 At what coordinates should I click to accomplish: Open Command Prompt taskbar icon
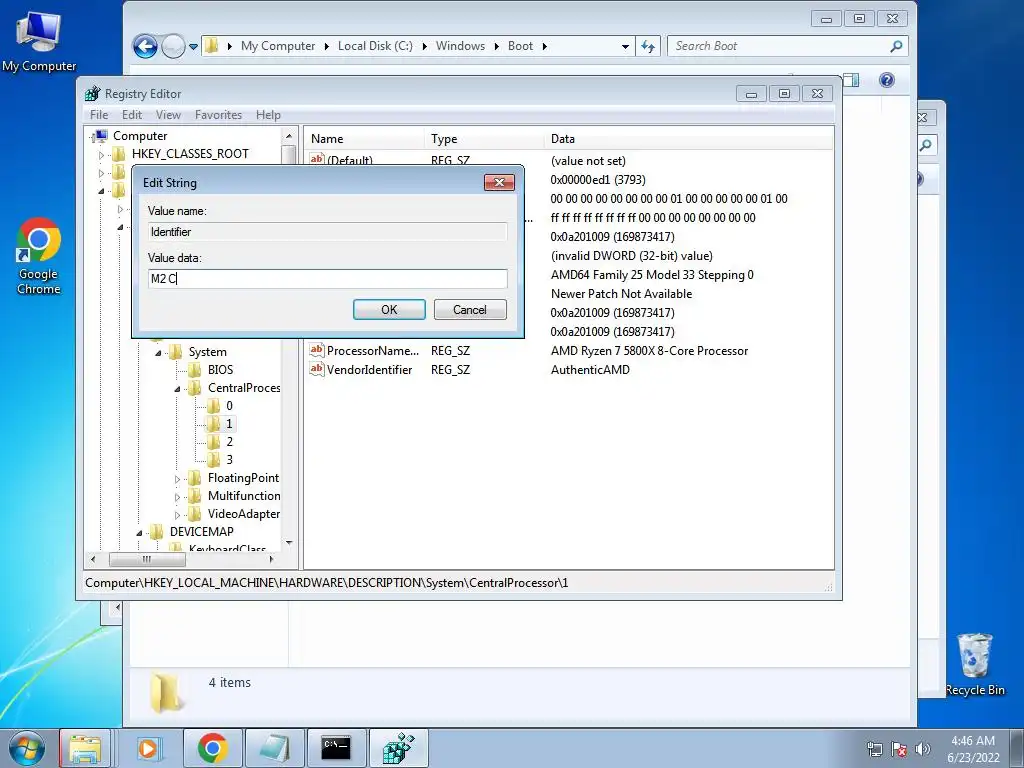click(x=336, y=748)
